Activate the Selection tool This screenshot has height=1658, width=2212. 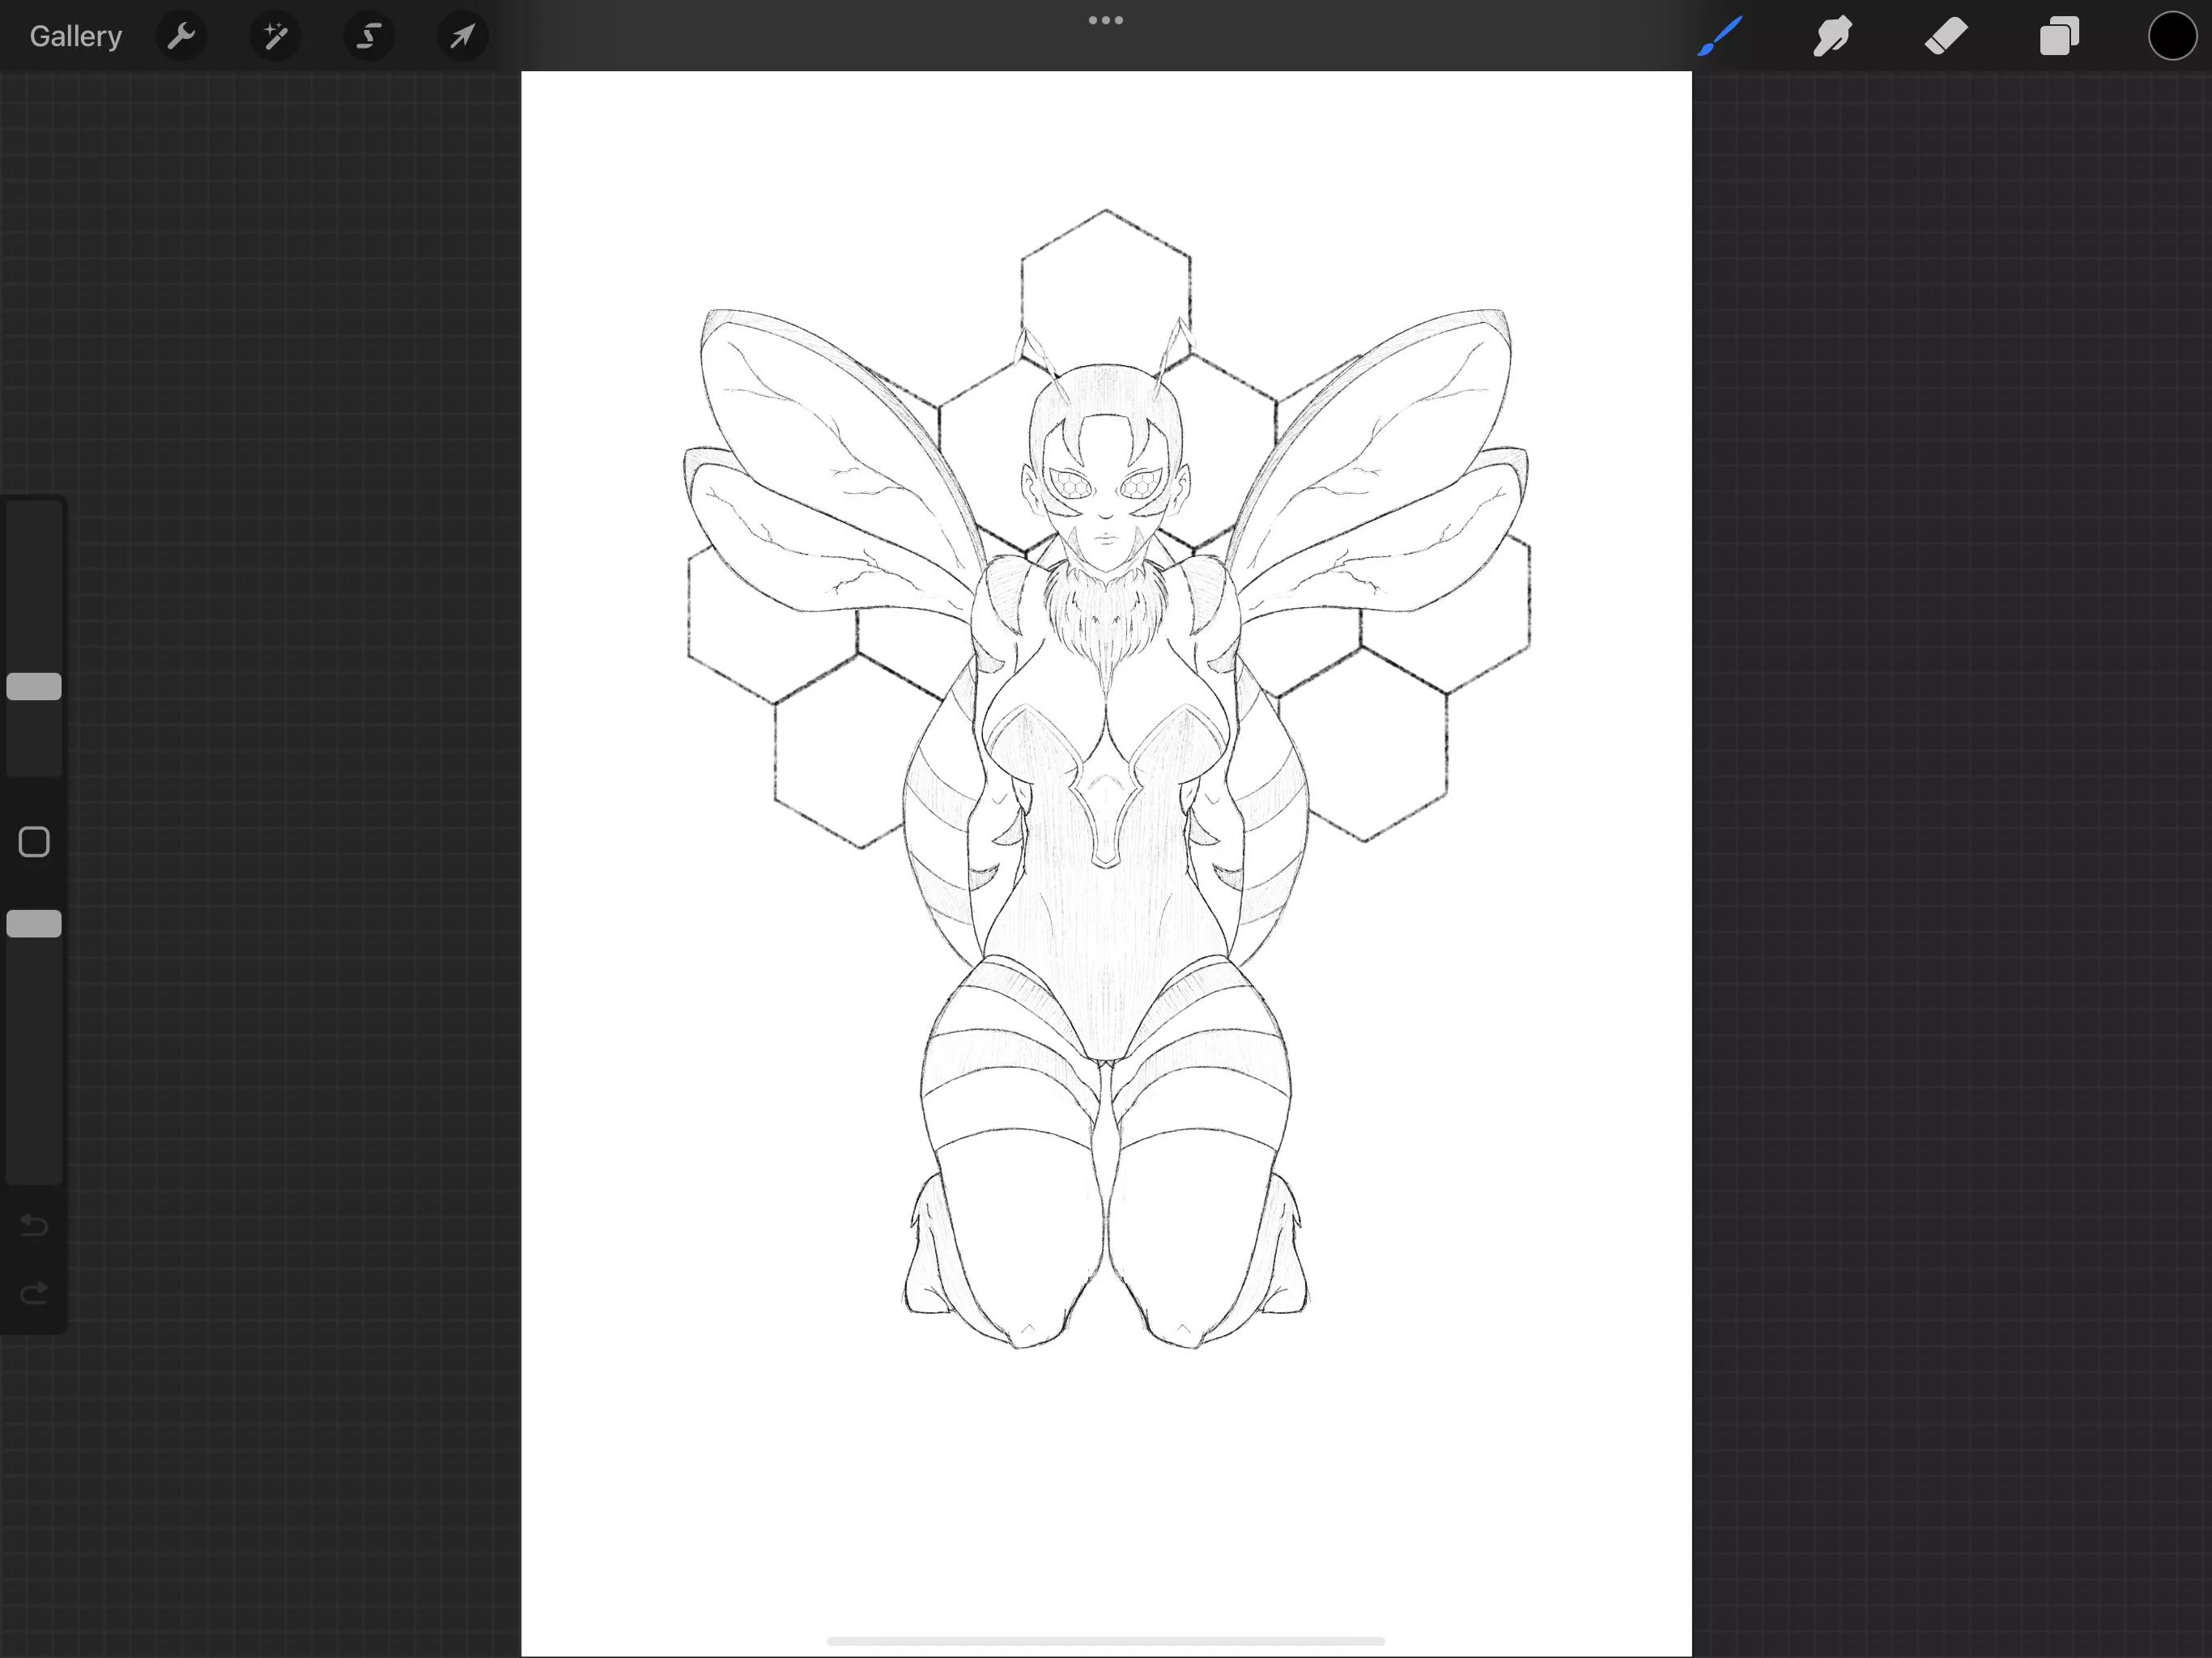tap(368, 36)
